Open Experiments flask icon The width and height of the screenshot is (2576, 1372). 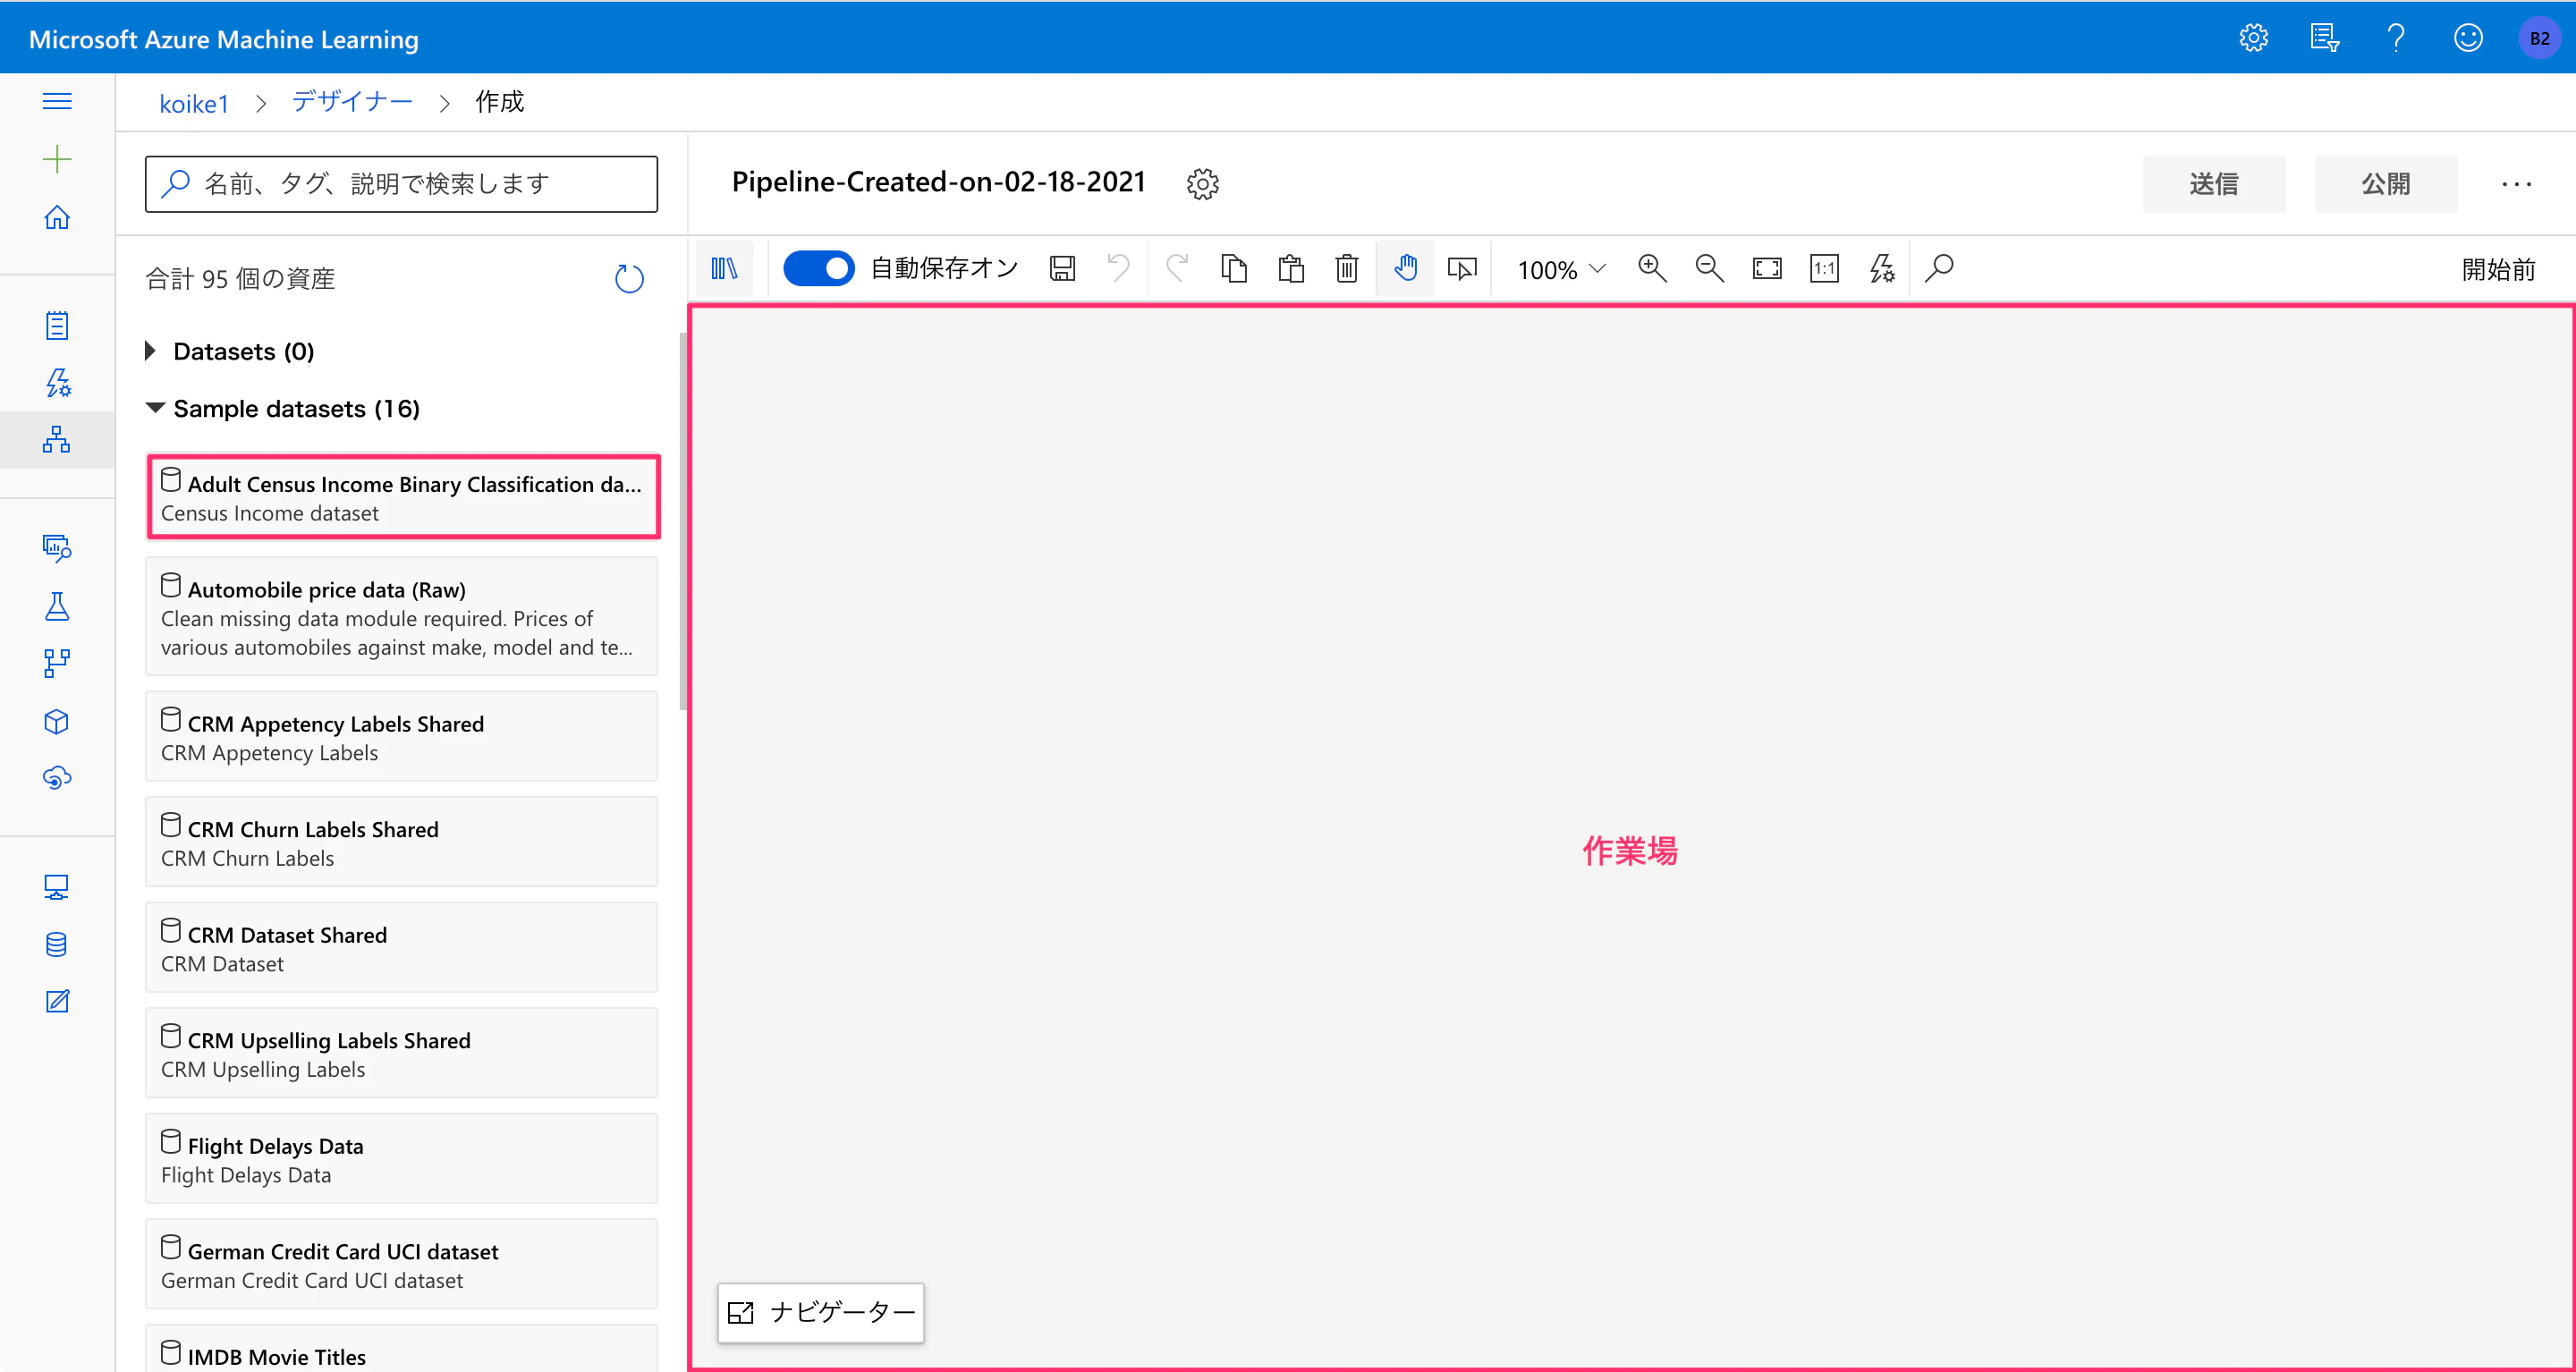click(x=57, y=606)
